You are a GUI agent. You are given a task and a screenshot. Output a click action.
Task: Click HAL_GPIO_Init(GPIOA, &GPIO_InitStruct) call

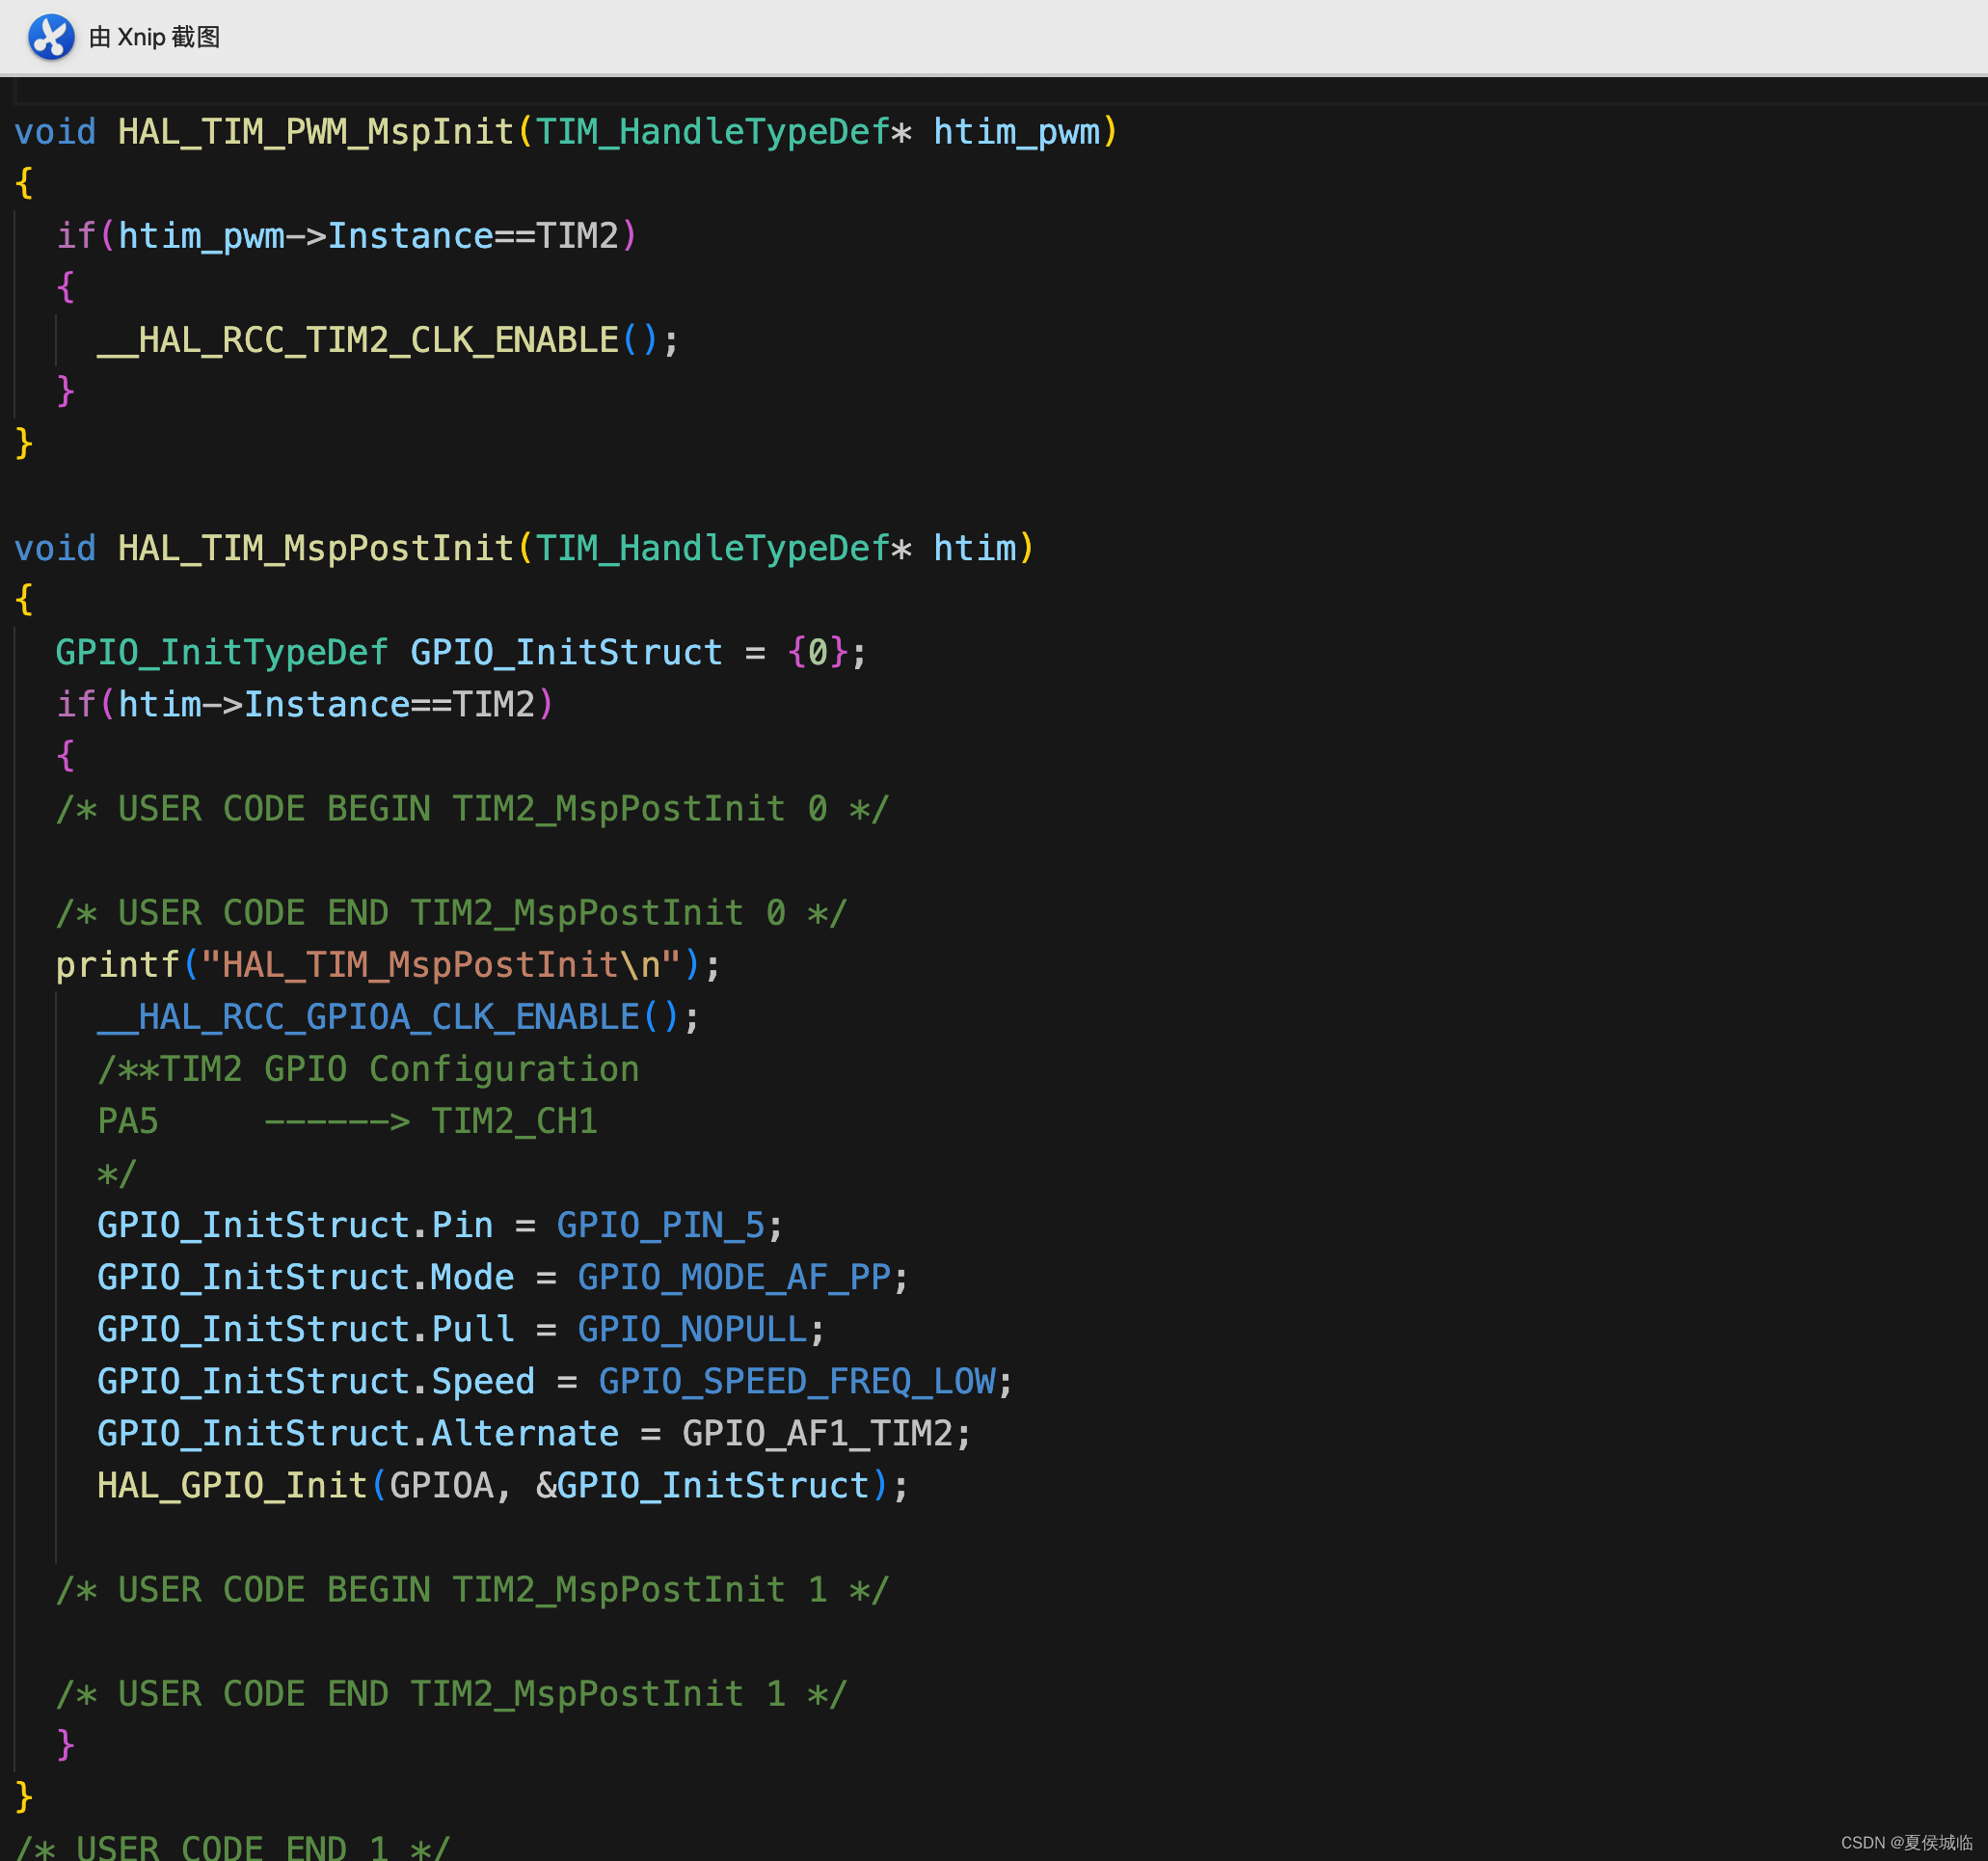click(x=493, y=1485)
